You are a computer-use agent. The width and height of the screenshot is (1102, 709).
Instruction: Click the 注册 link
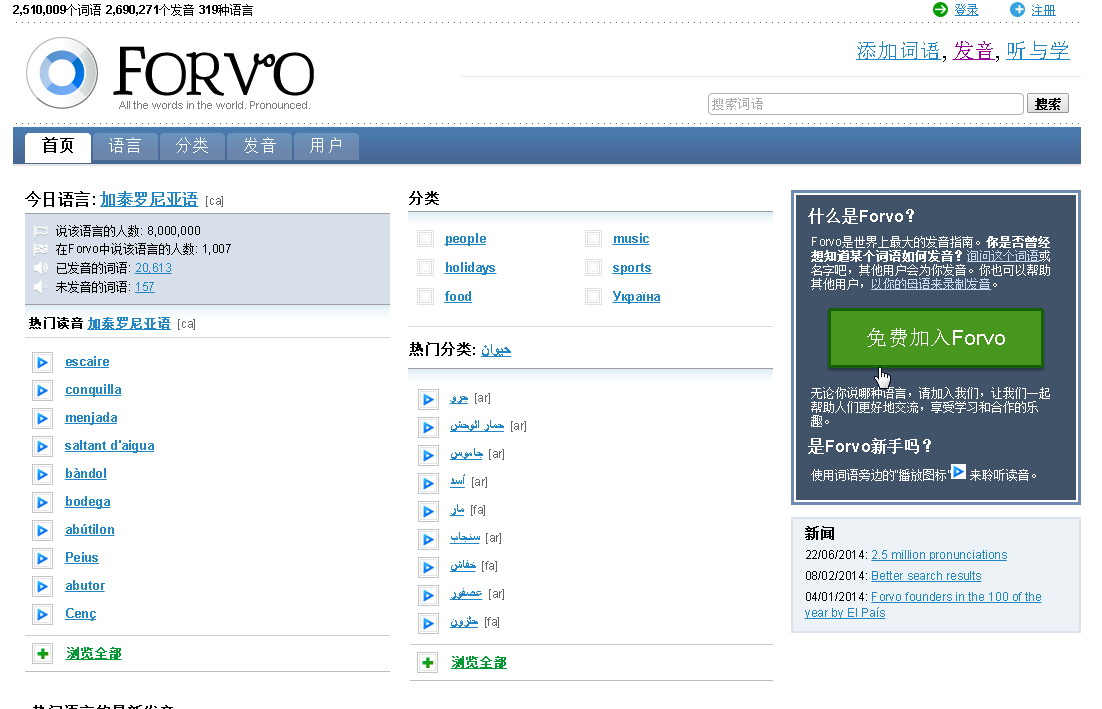1044,10
